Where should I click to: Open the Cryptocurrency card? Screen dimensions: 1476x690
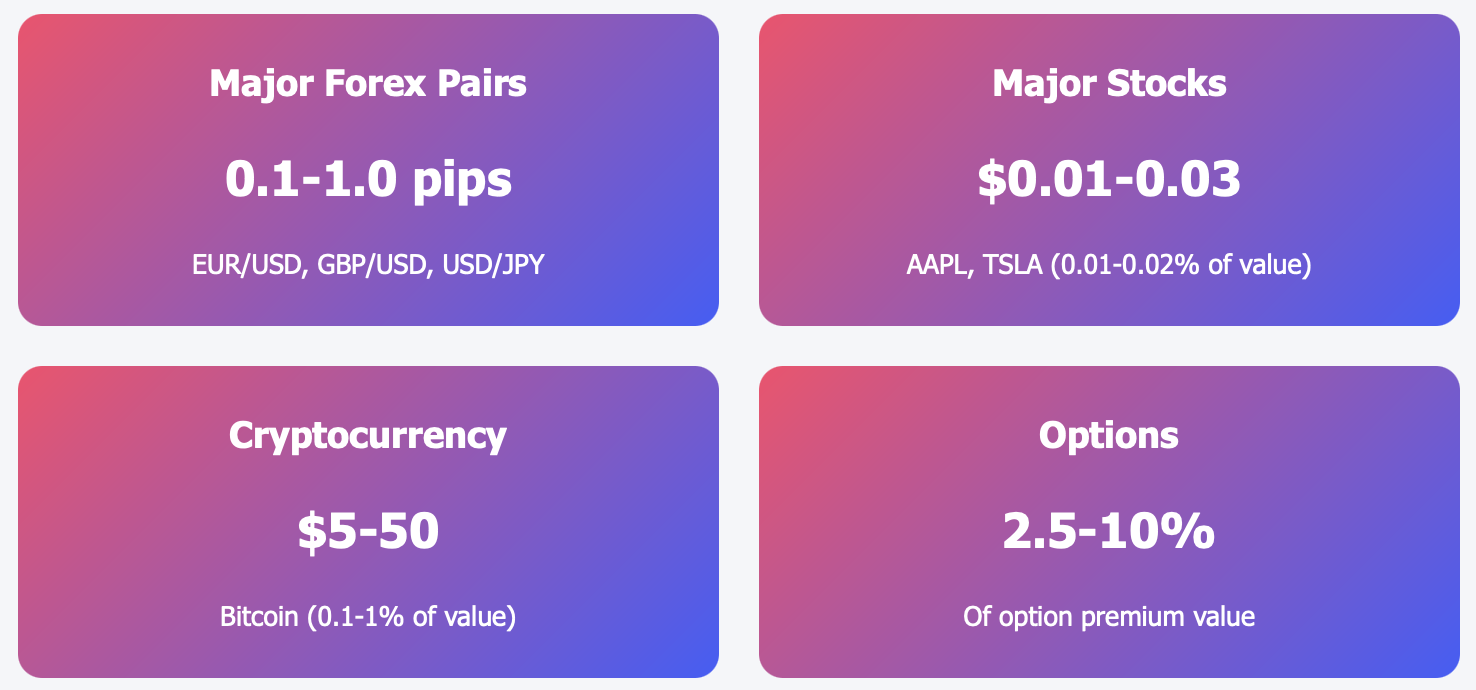pyautogui.click(x=368, y=522)
